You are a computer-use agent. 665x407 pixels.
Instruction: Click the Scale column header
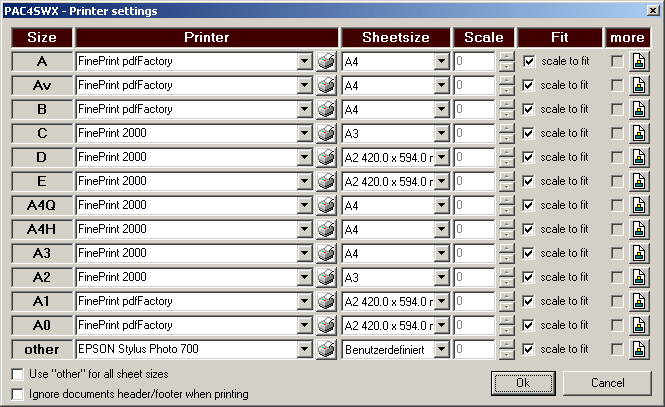click(x=484, y=38)
